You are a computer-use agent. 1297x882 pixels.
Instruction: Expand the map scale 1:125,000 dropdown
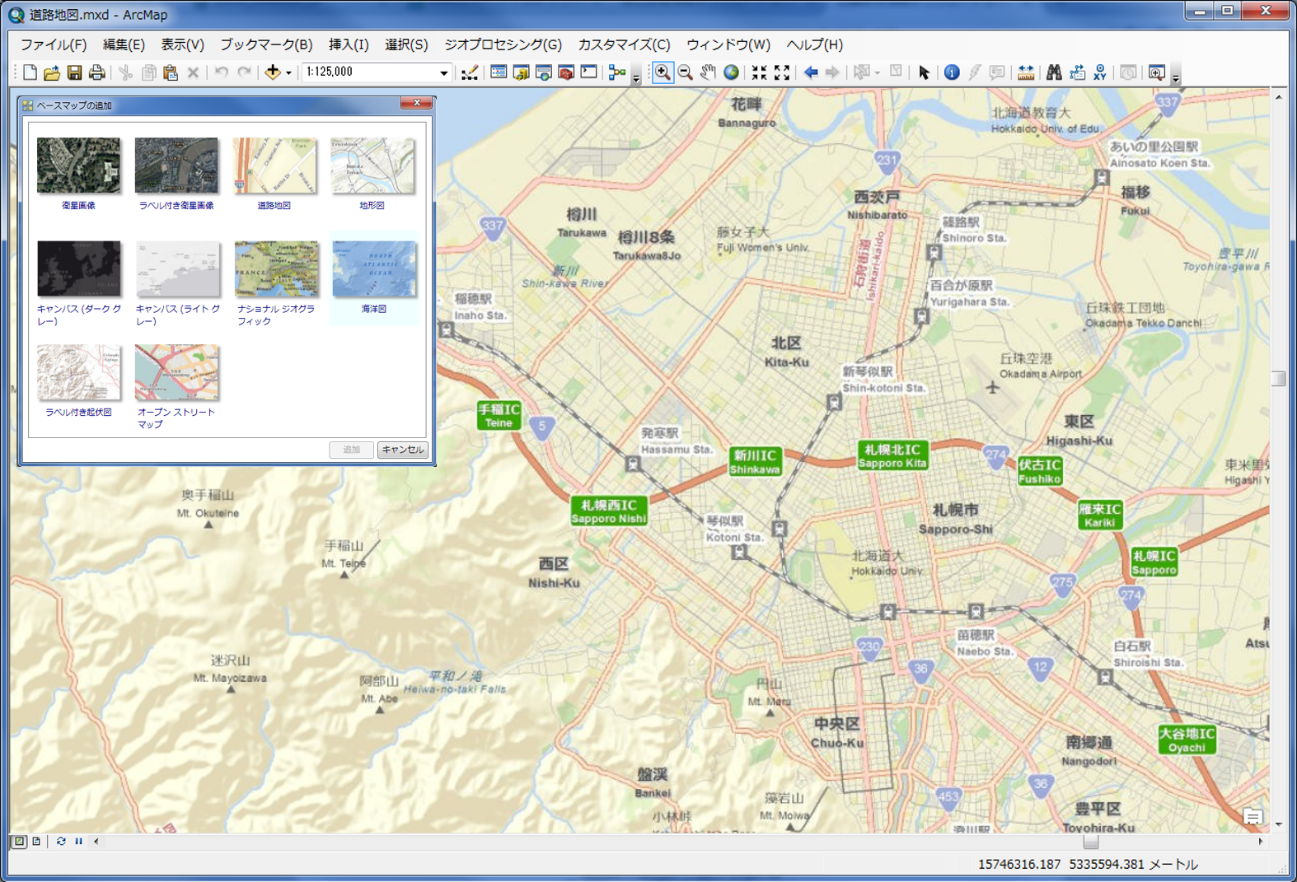(444, 73)
